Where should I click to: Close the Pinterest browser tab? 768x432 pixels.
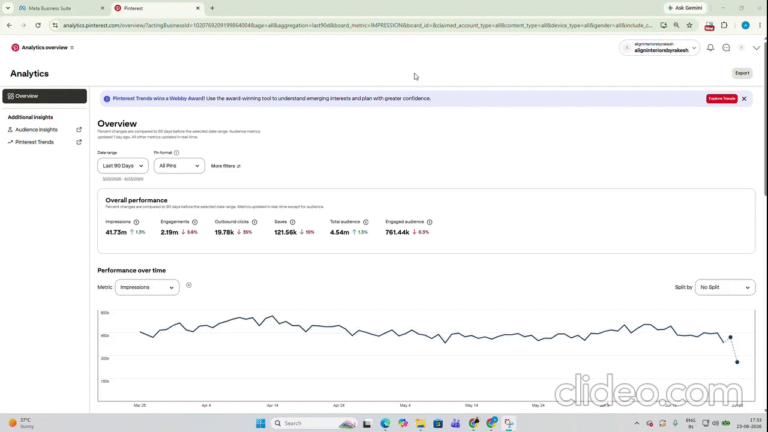[198, 8]
